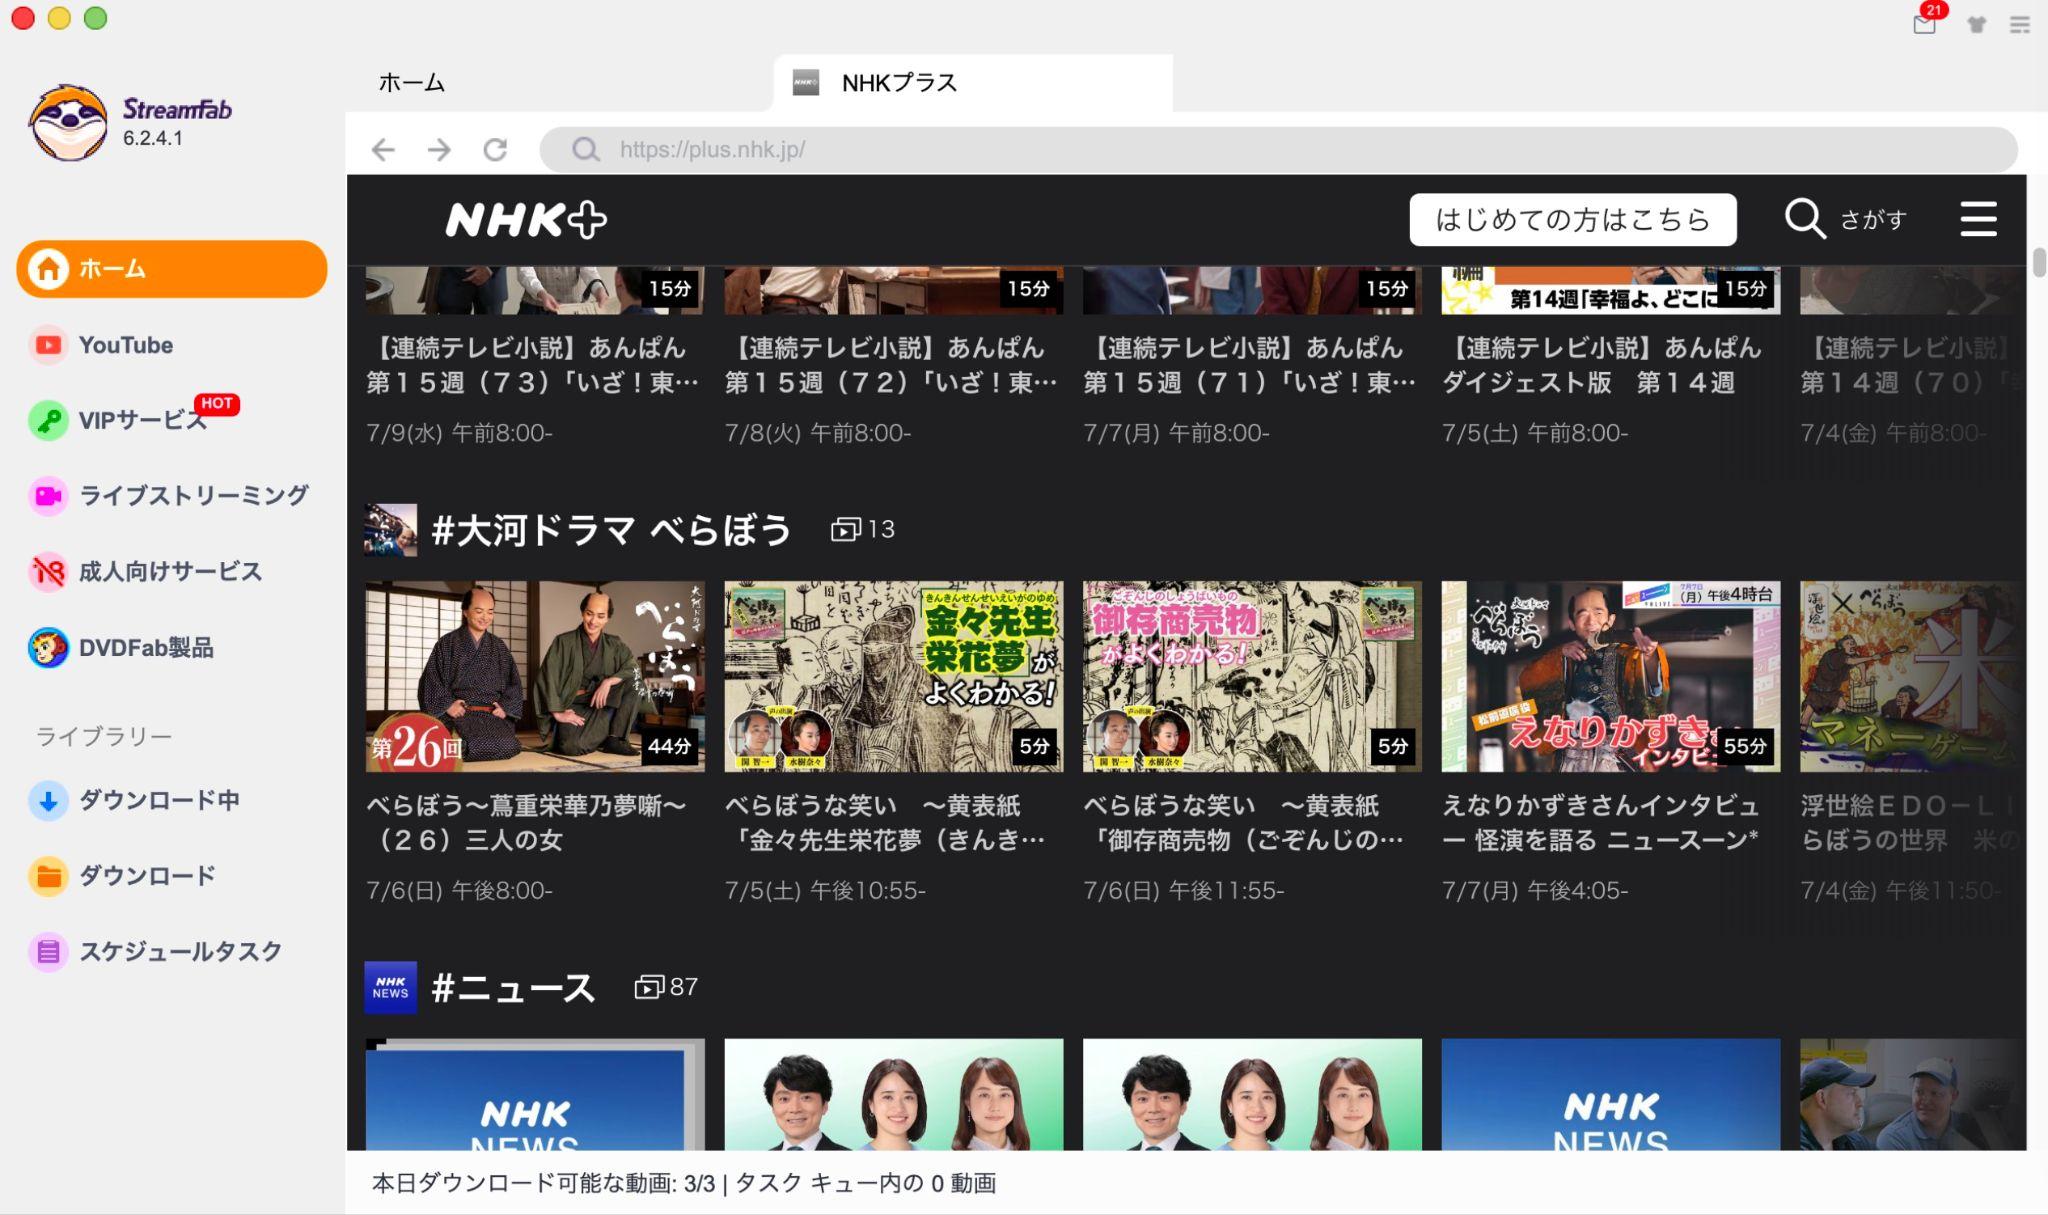
Task: Click the 44分 duration badge
Action: (x=669, y=746)
